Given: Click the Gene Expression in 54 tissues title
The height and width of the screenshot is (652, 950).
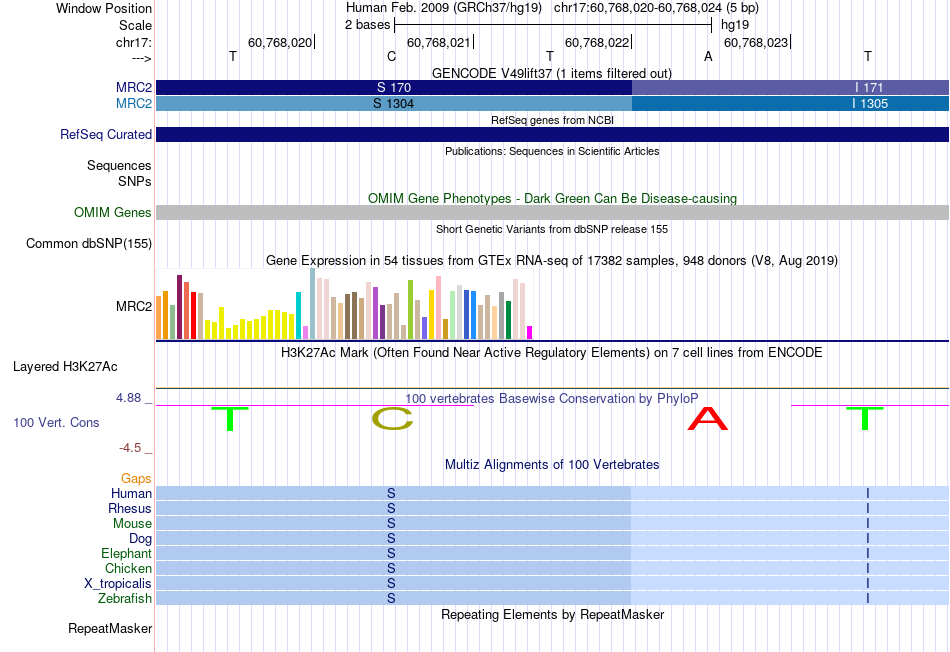Looking at the screenshot, I should tap(552, 261).
